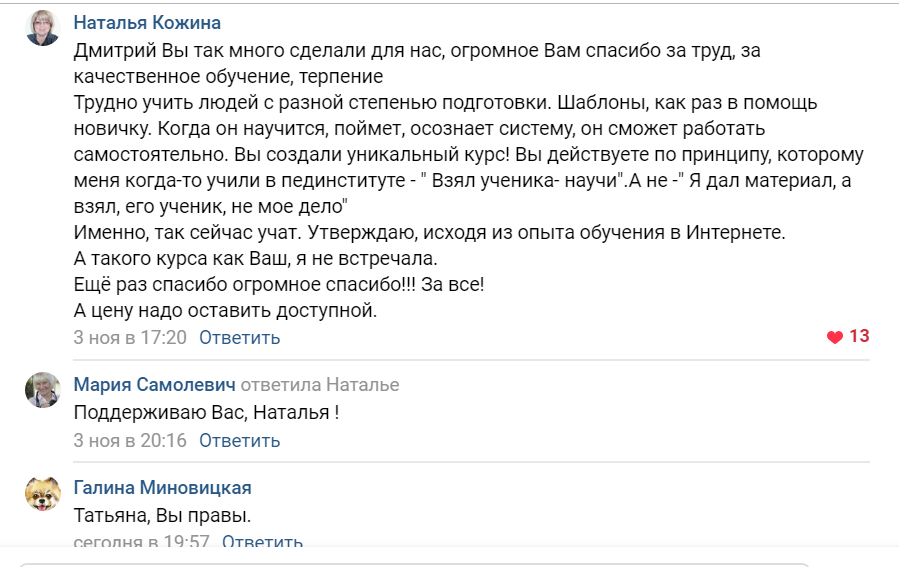This screenshot has height=567, width=899.
Task: Click the "сегодня в 19:57" timestamp
Action: point(141,543)
